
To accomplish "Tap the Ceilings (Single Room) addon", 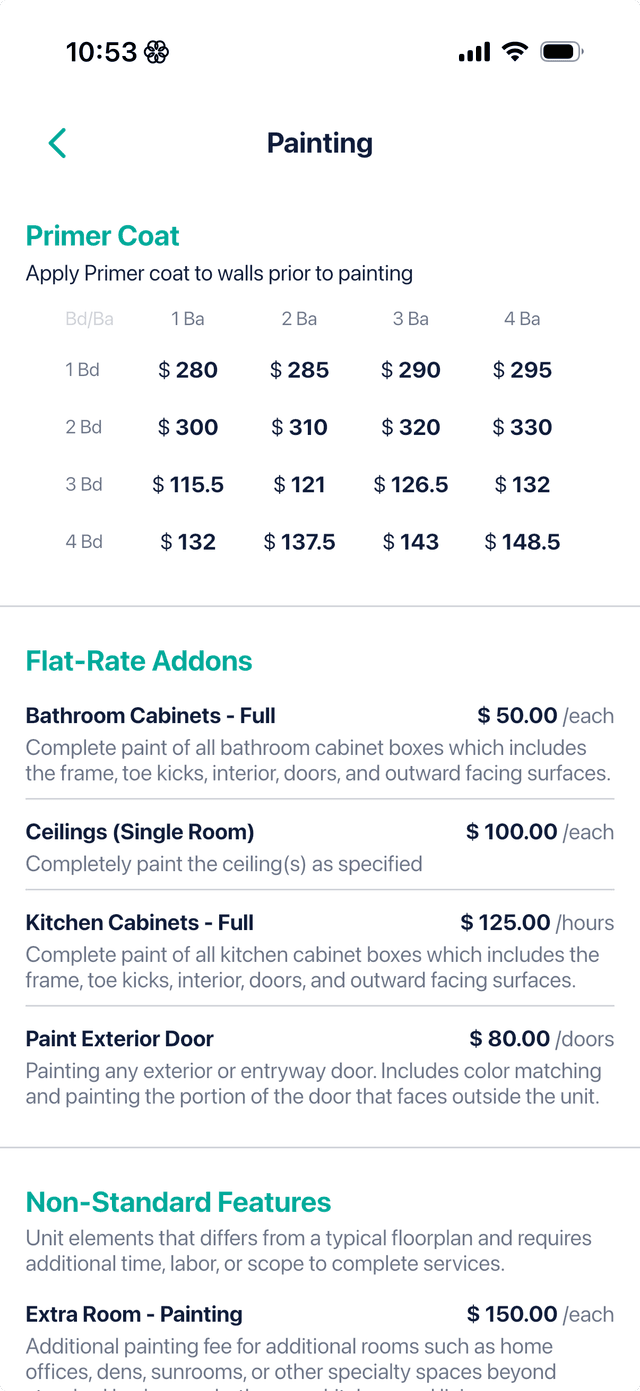I will pyautogui.click(x=137, y=831).
